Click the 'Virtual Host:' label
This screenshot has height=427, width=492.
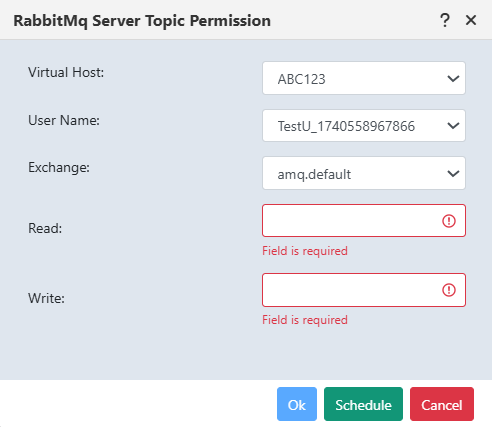[66, 72]
